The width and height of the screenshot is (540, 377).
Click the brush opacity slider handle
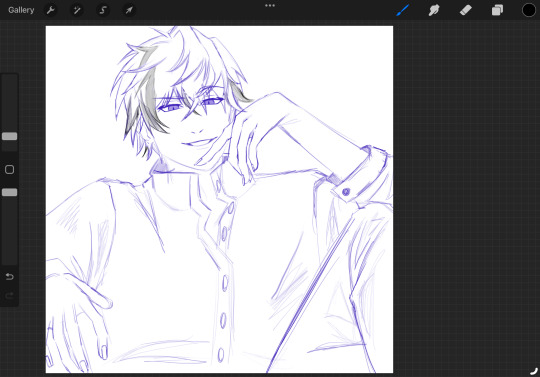pos(10,192)
